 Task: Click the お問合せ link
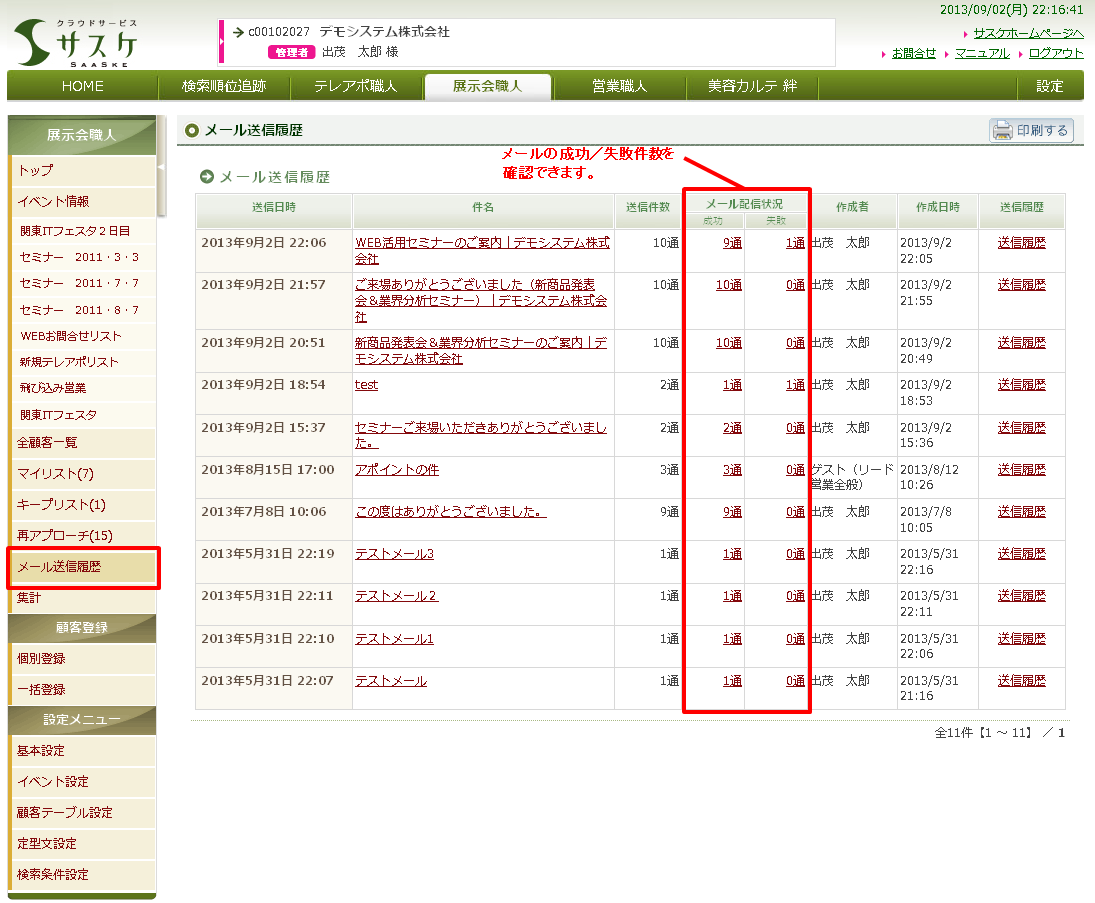[913, 53]
